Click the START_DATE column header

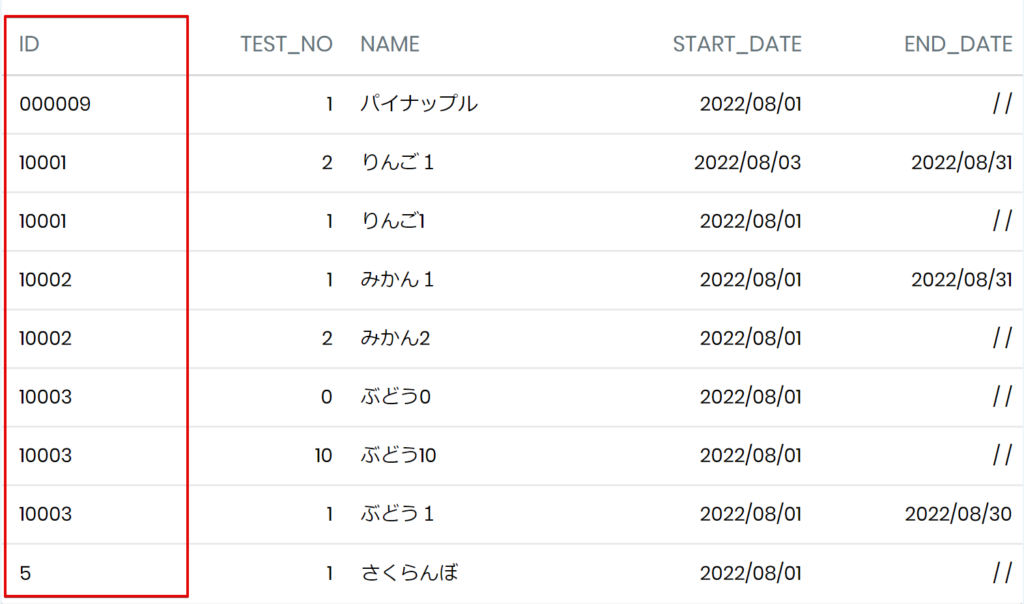pyautogui.click(x=737, y=44)
